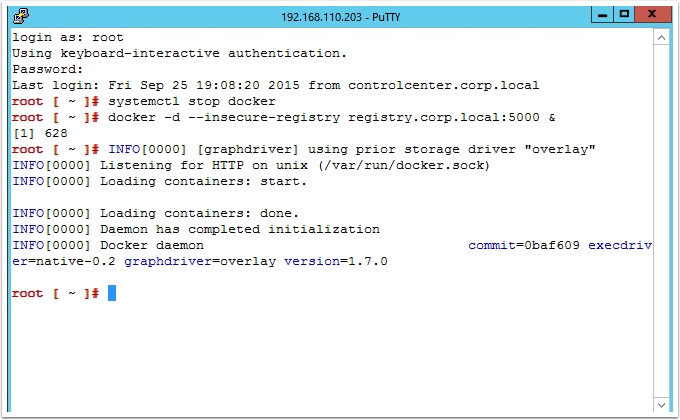
Task: Click the empty terminal area below prompt
Action: 332,356
